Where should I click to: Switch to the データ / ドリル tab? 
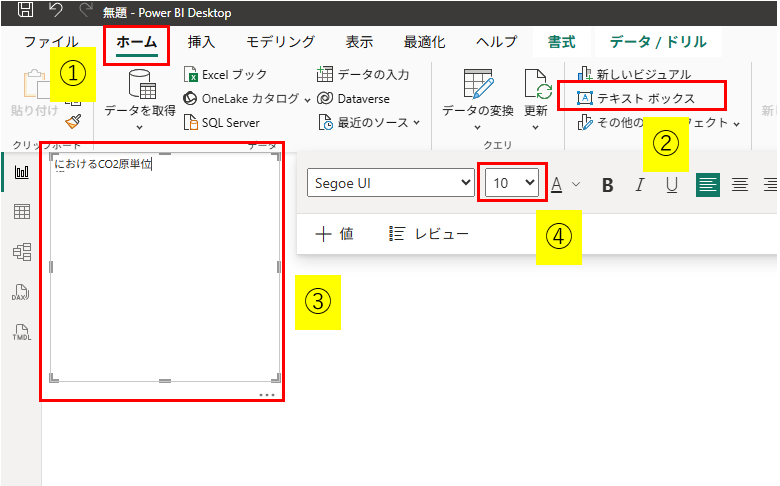point(658,42)
